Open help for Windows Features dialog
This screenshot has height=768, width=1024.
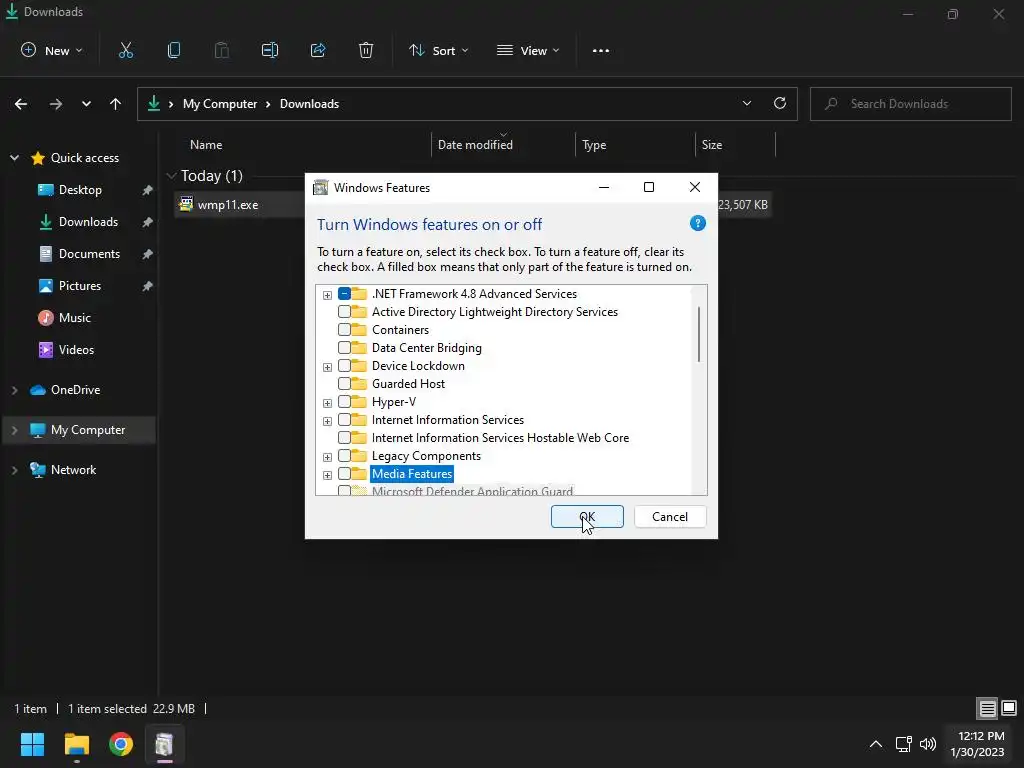697,223
